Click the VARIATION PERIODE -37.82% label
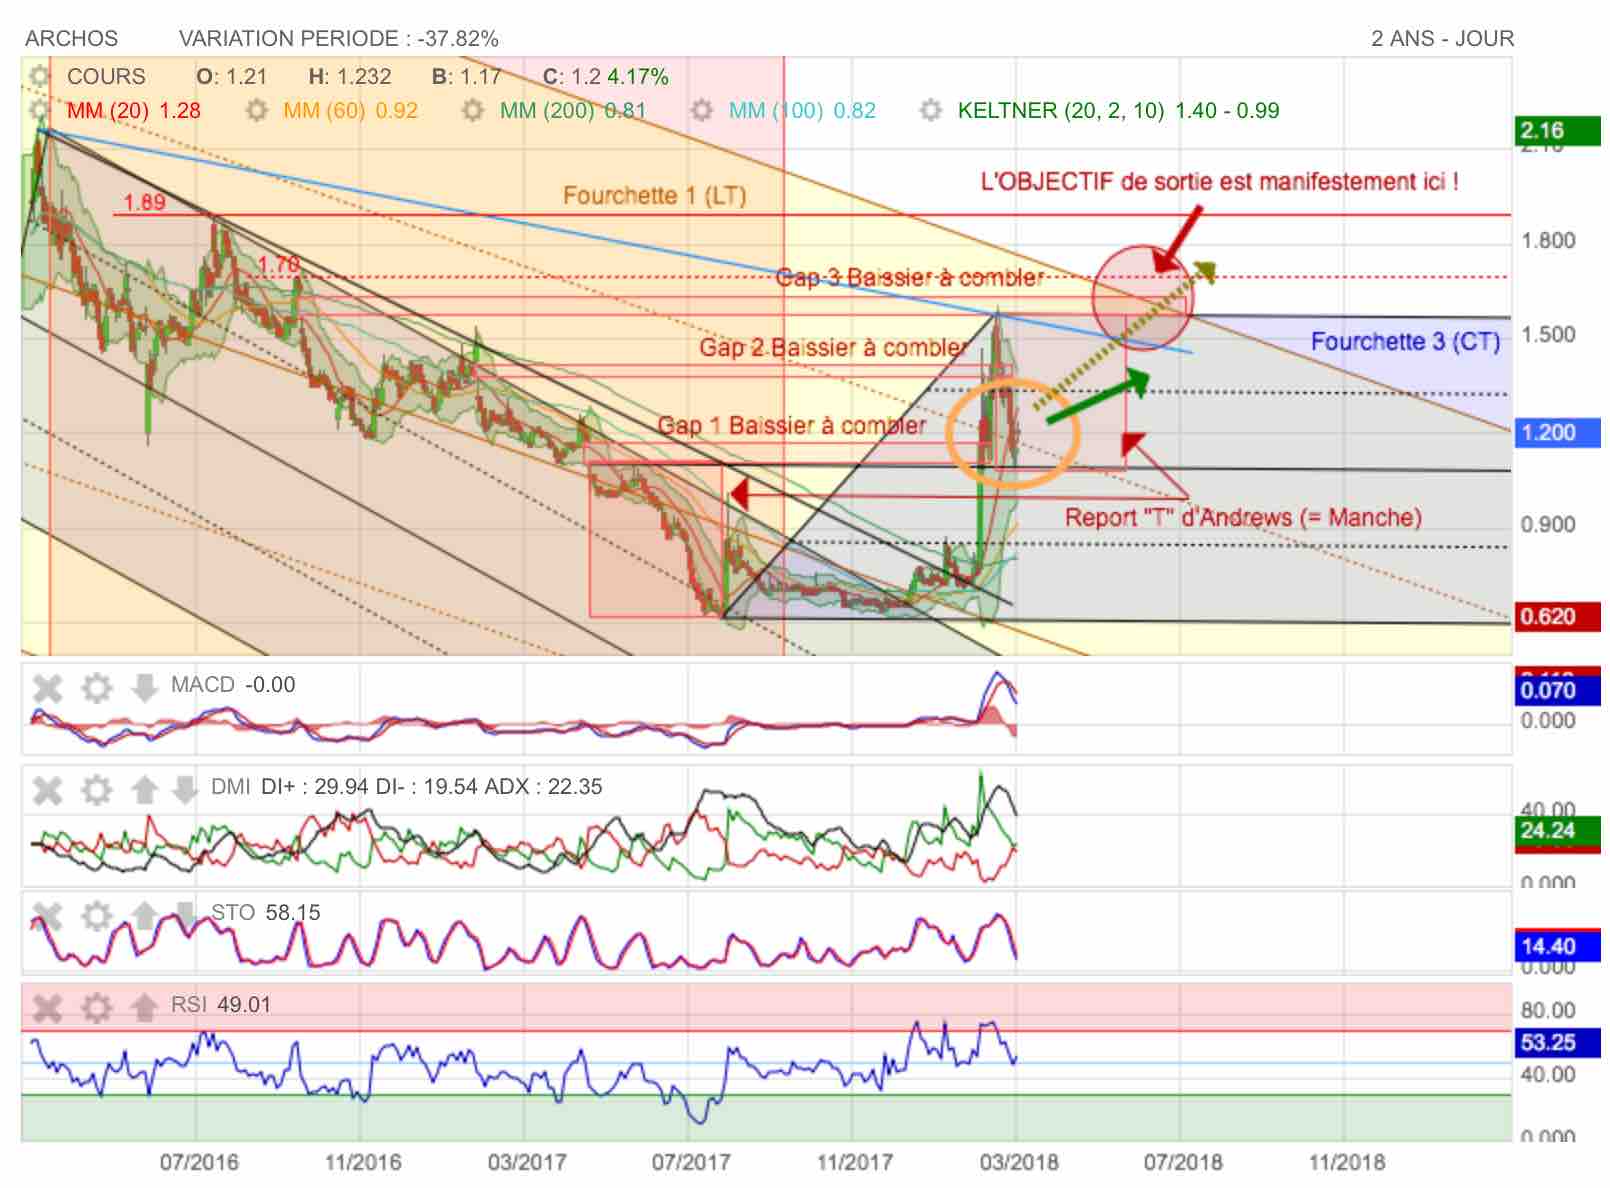 339,38
